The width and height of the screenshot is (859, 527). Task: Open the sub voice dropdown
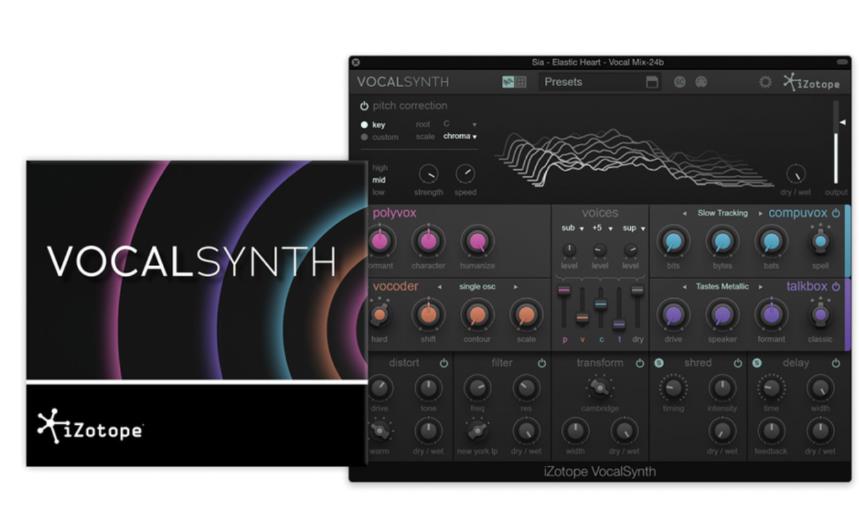pyautogui.click(x=572, y=228)
